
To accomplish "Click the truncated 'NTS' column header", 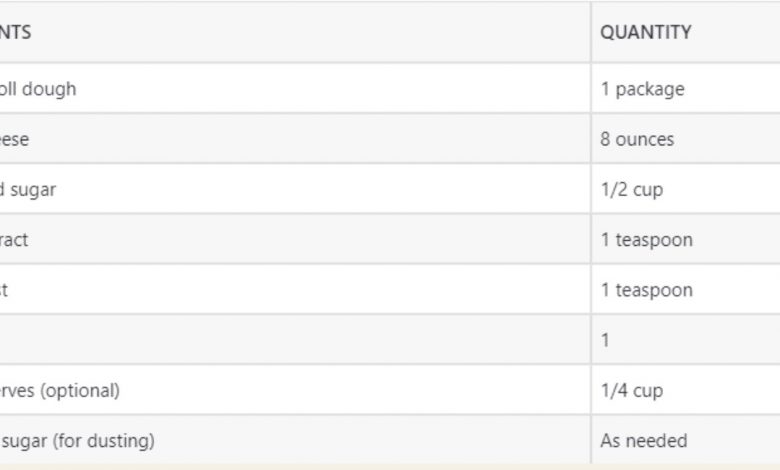I will point(16,32).
